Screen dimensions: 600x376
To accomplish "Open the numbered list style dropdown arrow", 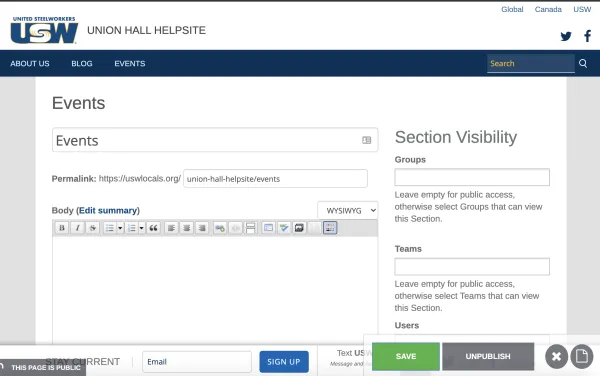I will click(142, 228).
